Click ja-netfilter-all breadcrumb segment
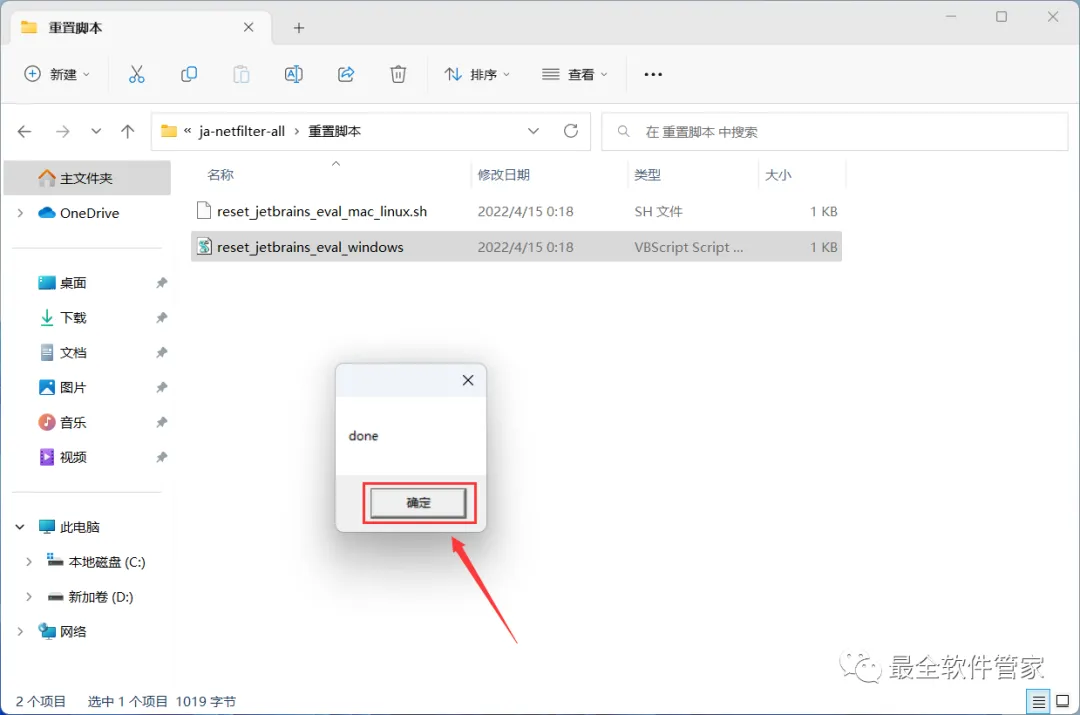 coord(242,132)
